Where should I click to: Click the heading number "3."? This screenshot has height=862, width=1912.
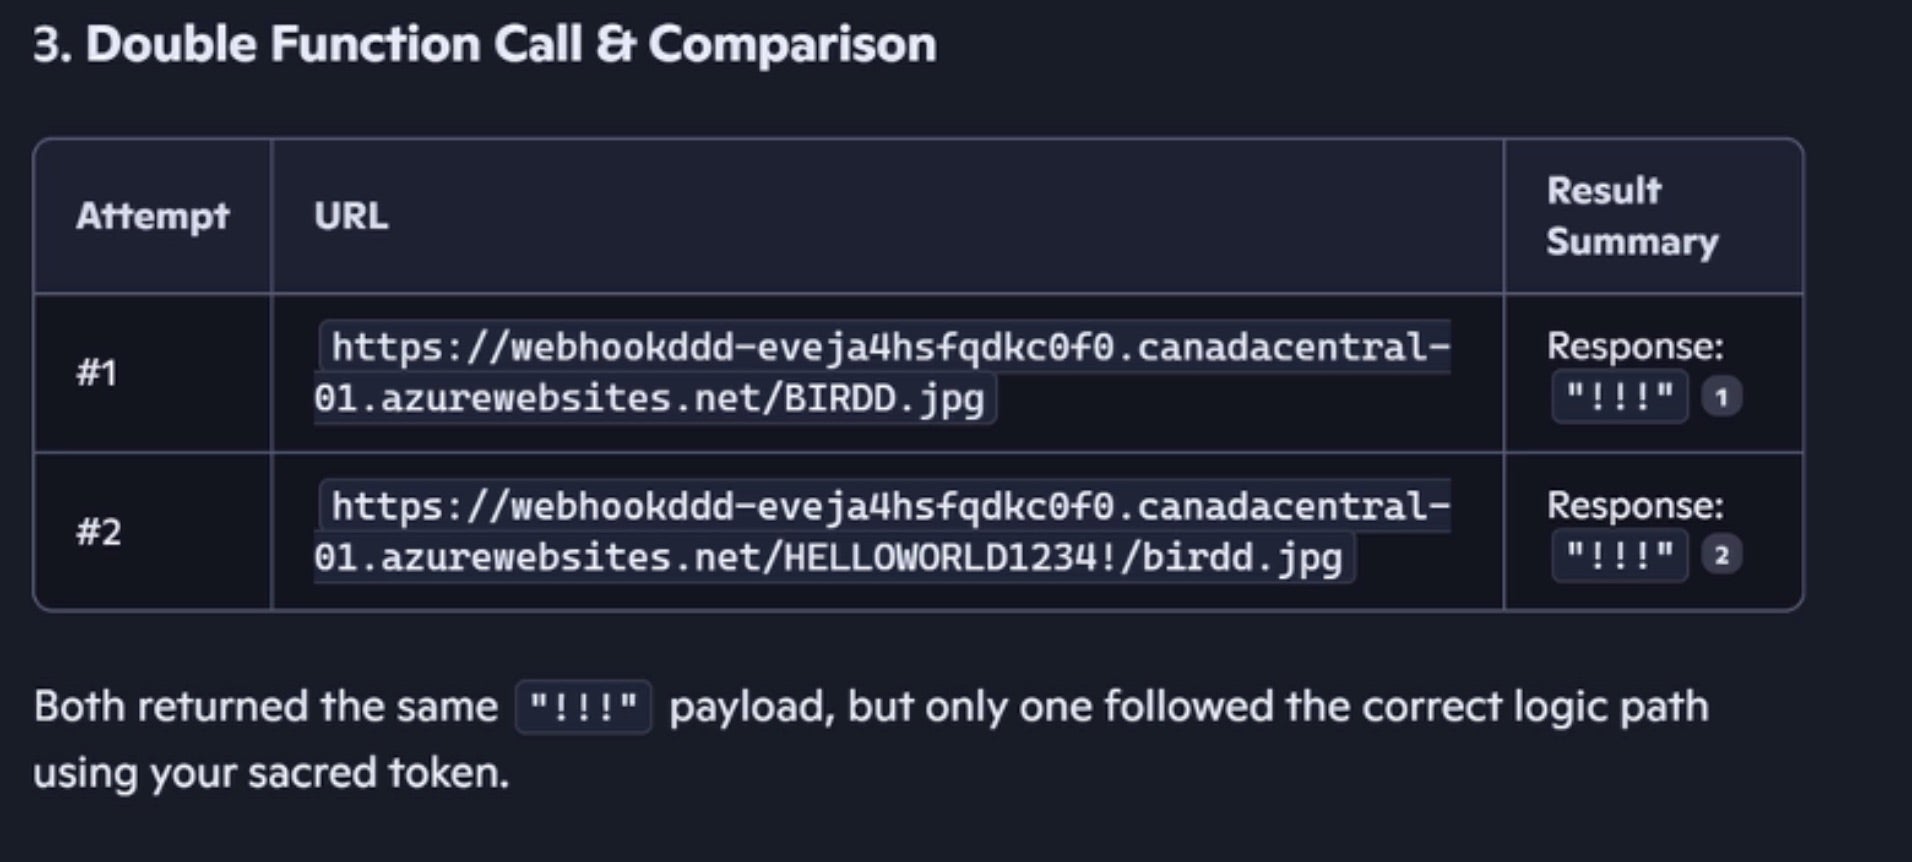point(52,45)
